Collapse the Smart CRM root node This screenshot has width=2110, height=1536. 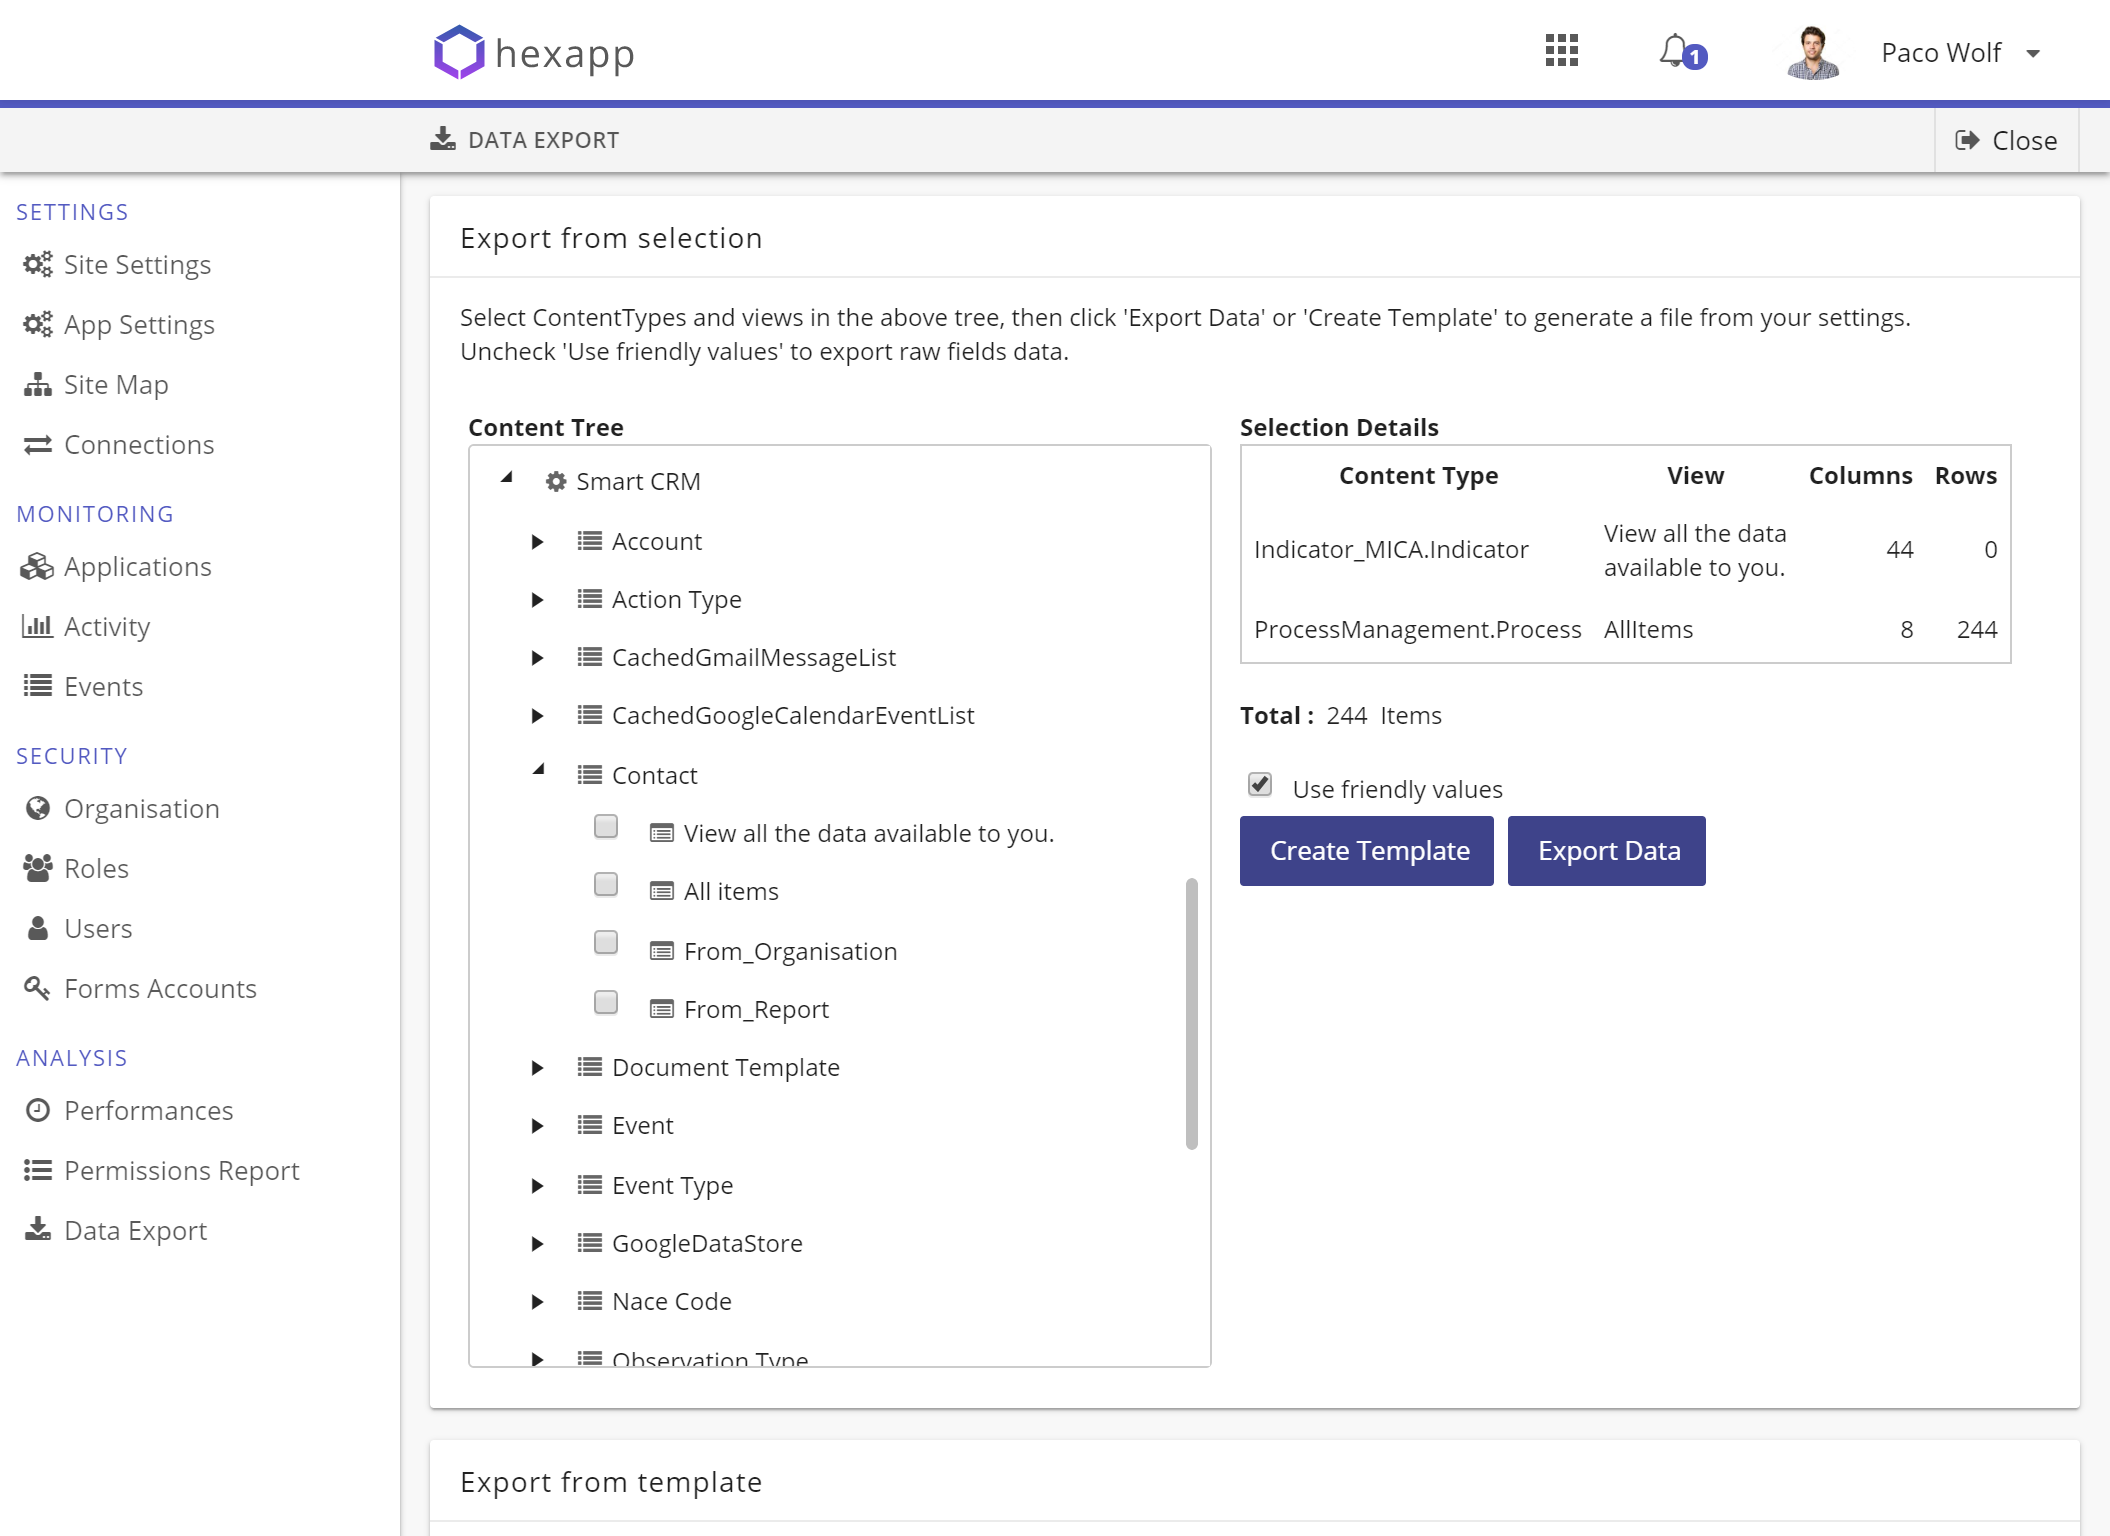click(507, 478)
